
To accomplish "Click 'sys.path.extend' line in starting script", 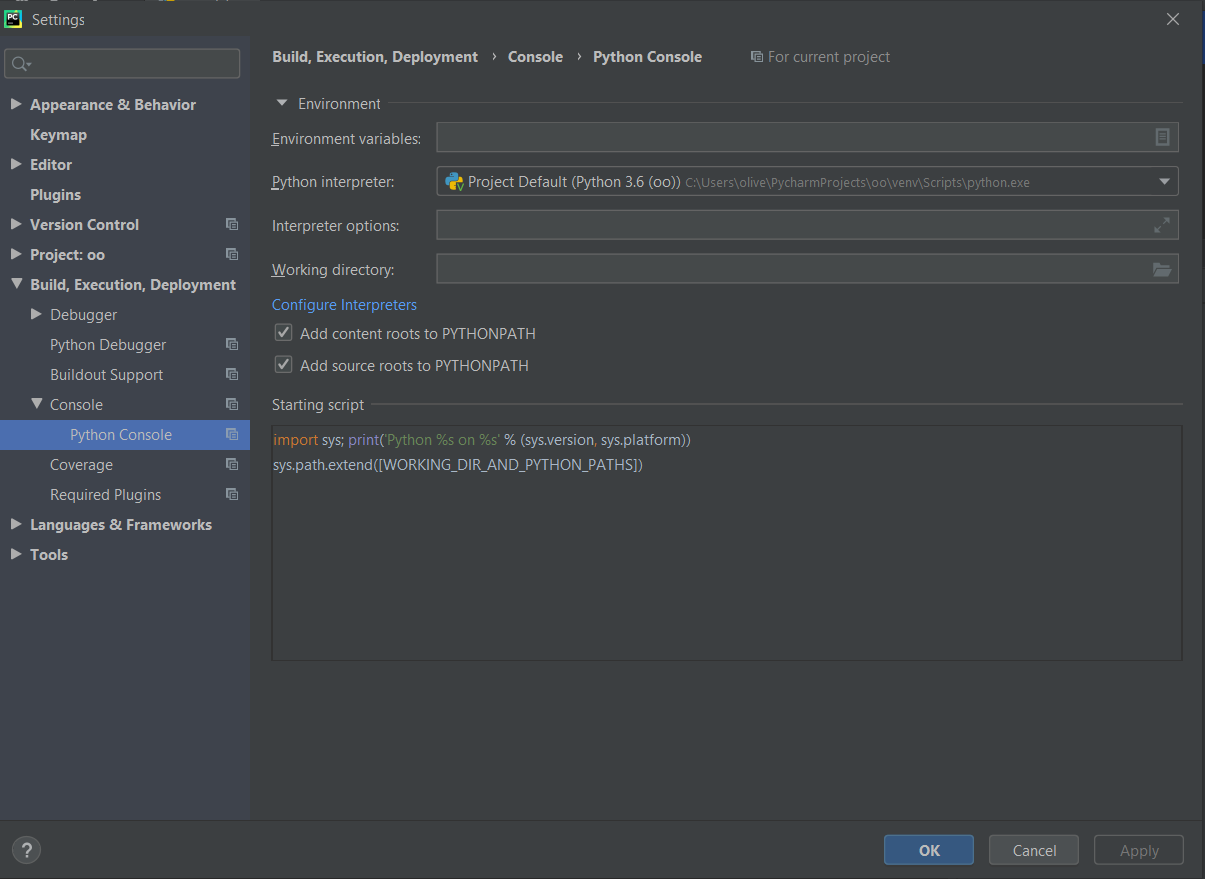I will (457, 464).
